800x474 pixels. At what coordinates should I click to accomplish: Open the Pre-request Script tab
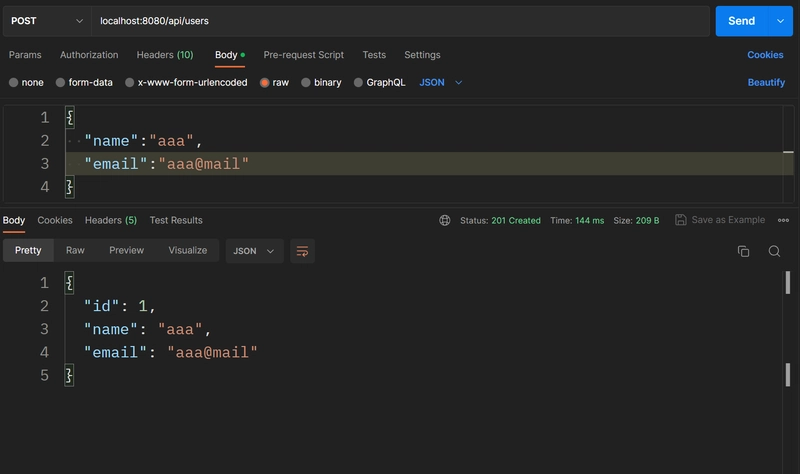(x=304, y=55)
